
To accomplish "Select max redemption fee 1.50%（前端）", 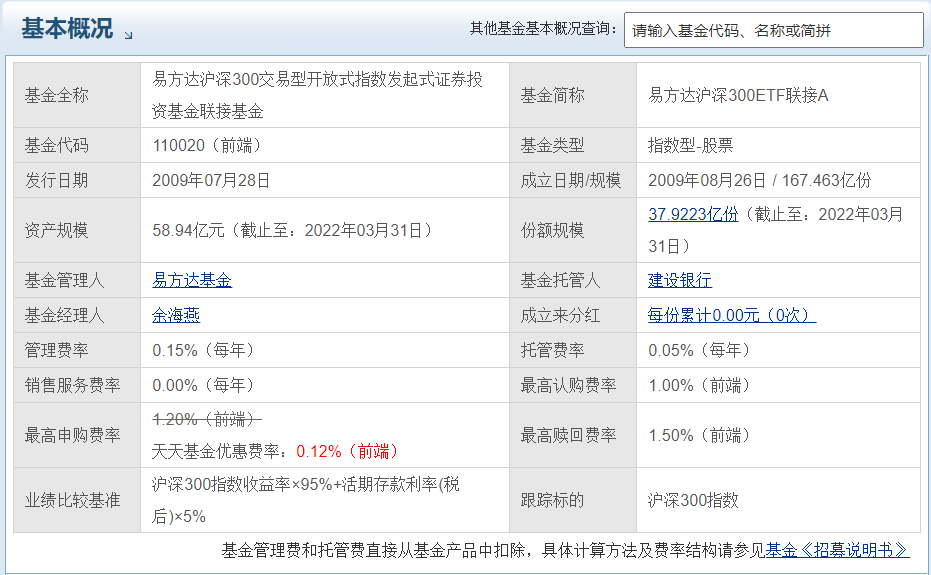I will [699, 435].
